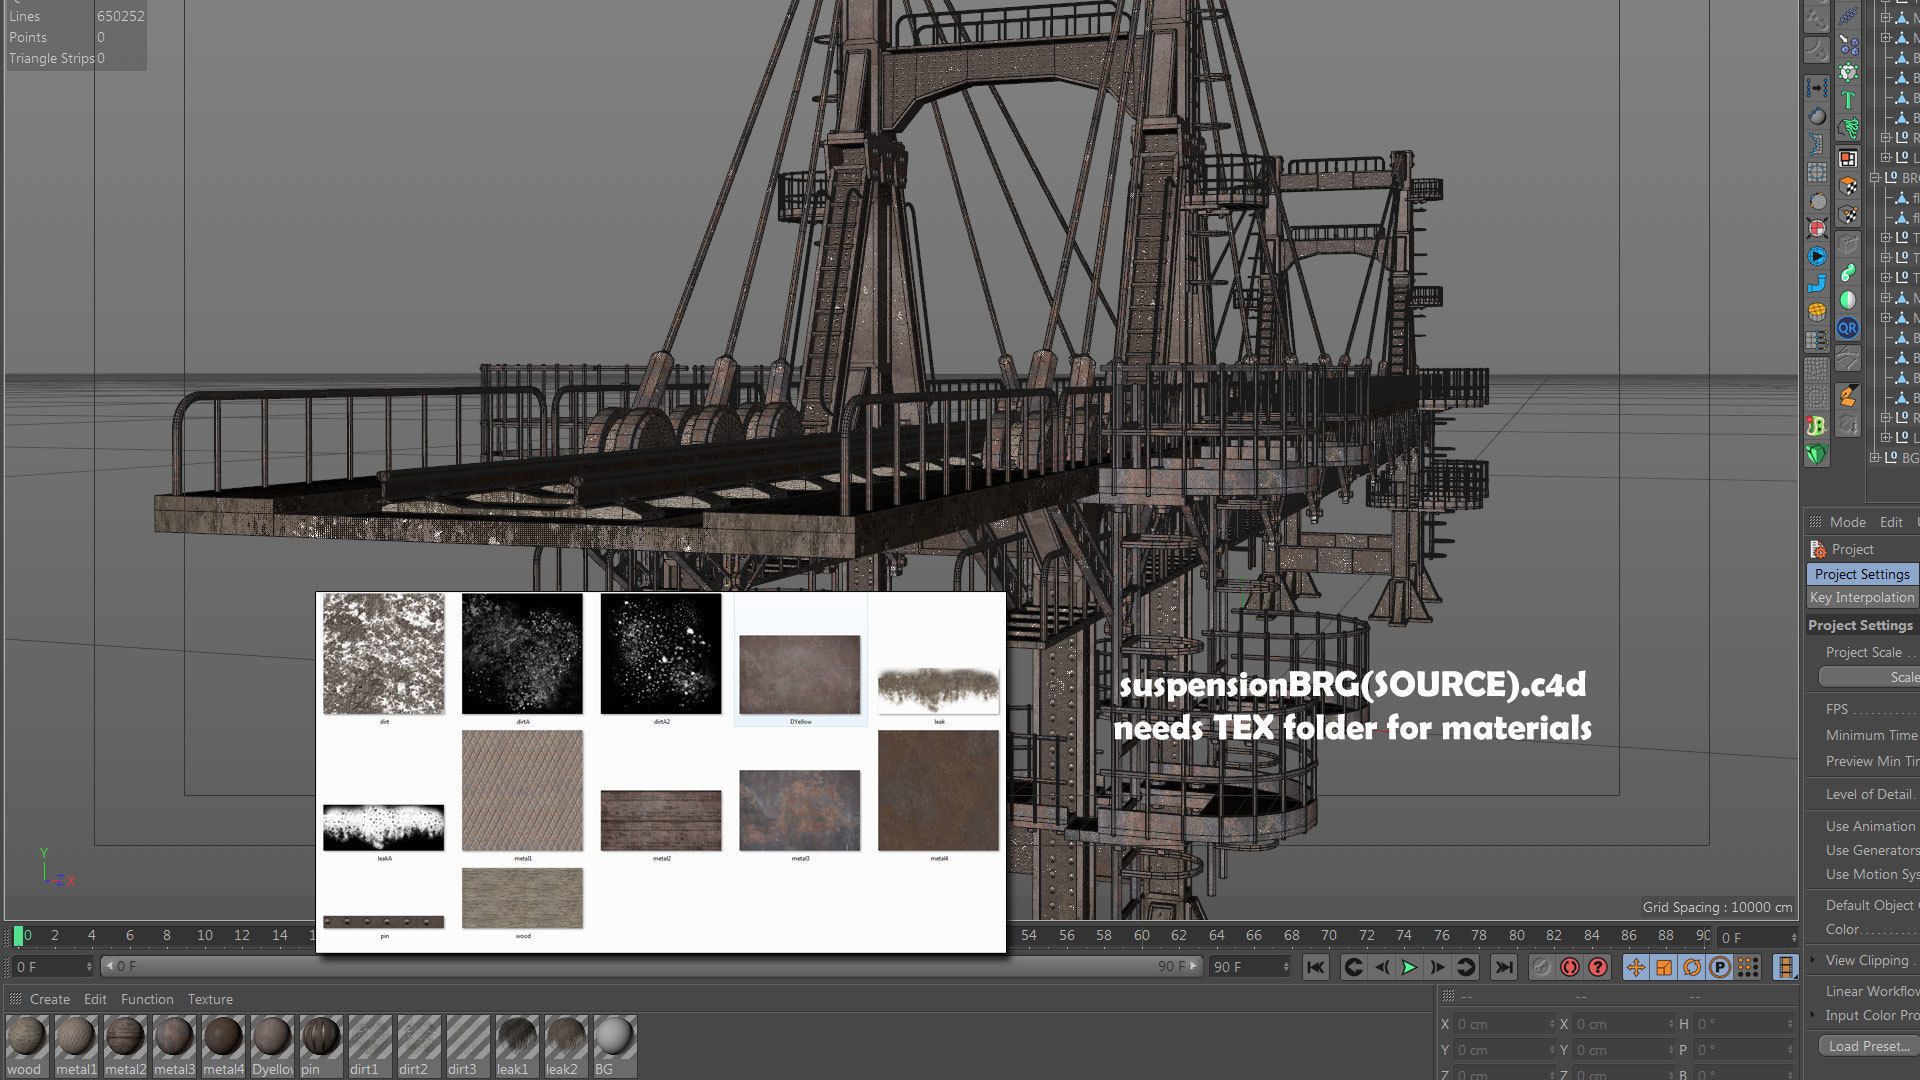The height and width of the screenshot is (1080, 1920).
Task: Jump to end of animation
Action: click(x=1503, y=967)
